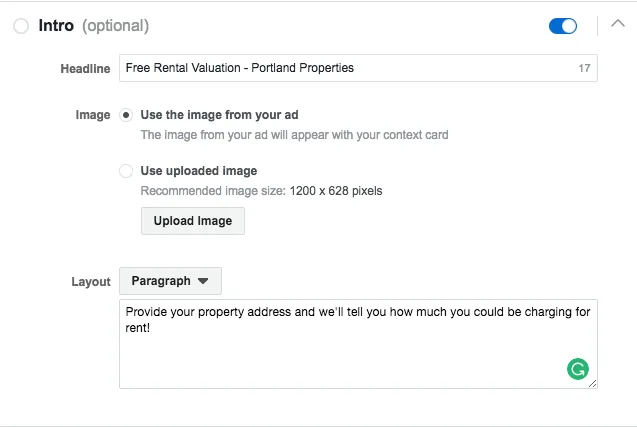Click the Upload Image button
The width and height of the screenshot is (637, 427).
click(x=193, y=221)
